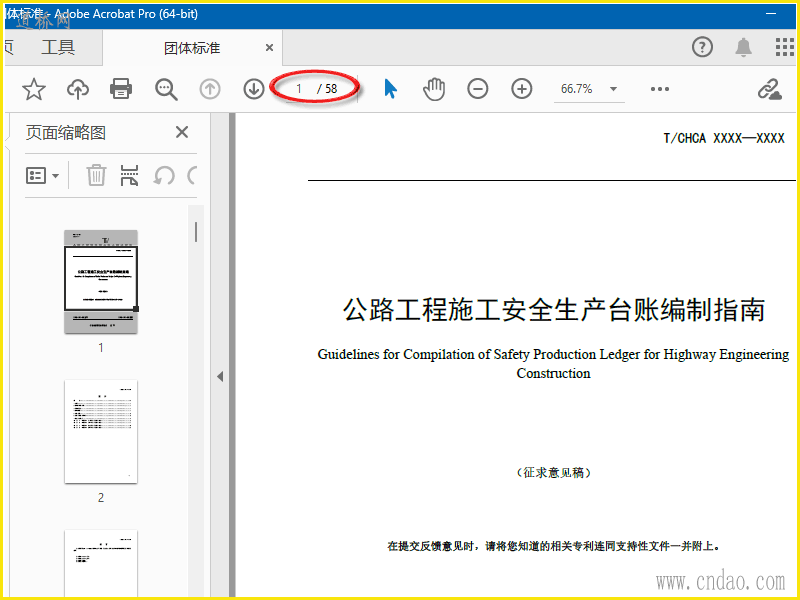The height and width of the screenshot is (600, 800).
Task: Select page 2 thumbnail
Action: coord(101,432)
